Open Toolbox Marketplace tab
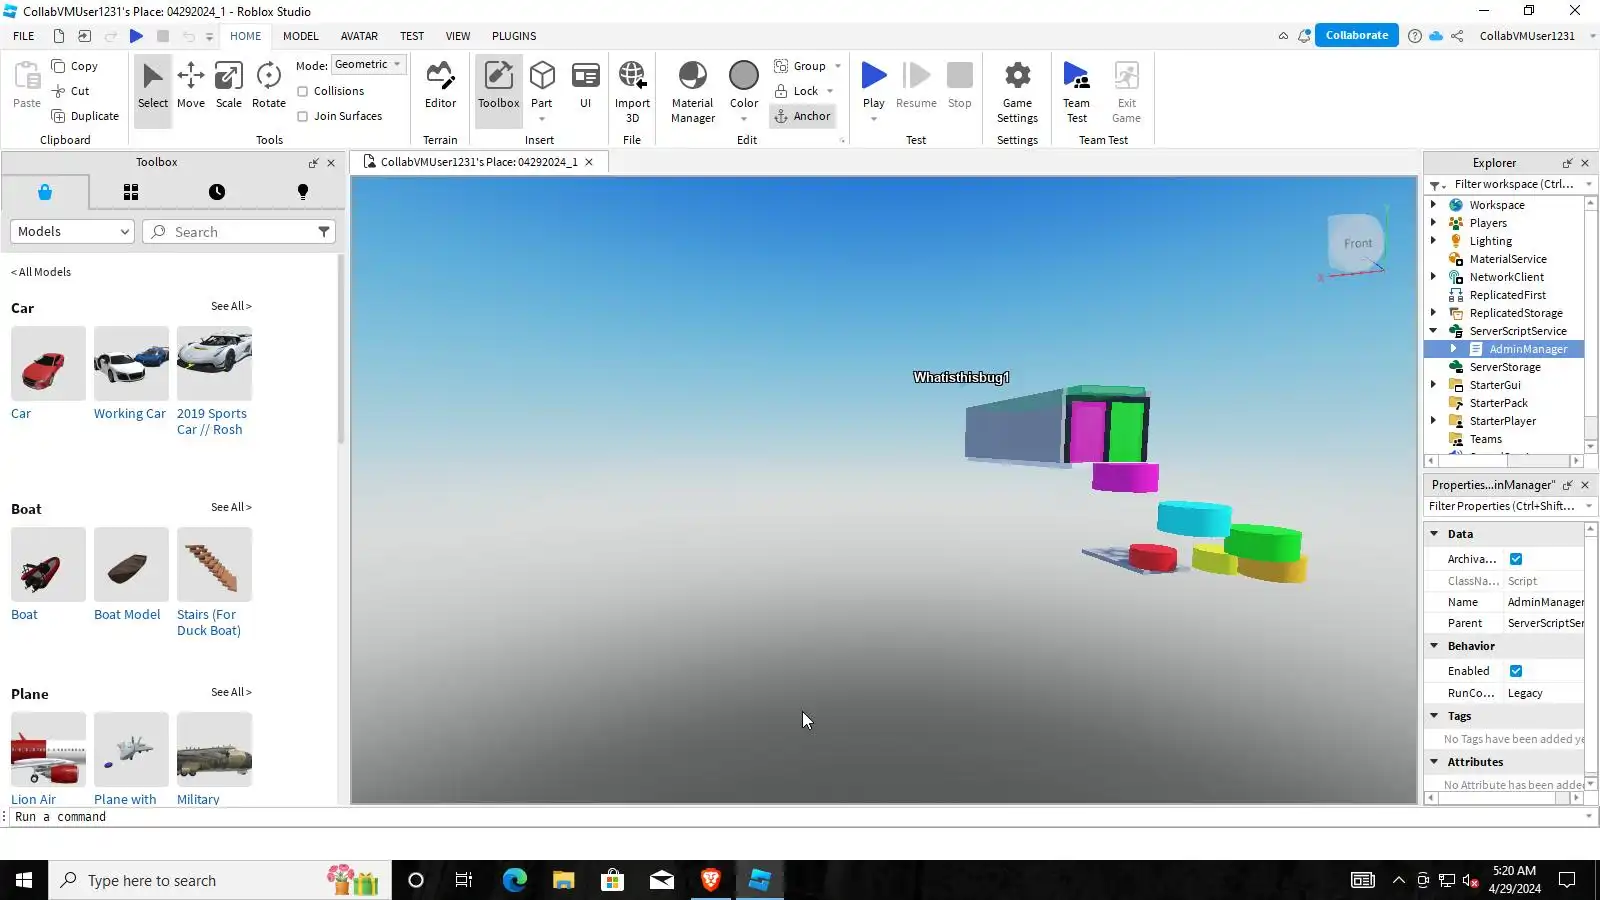Viewport: 1600px width, 900px height. 45,192
